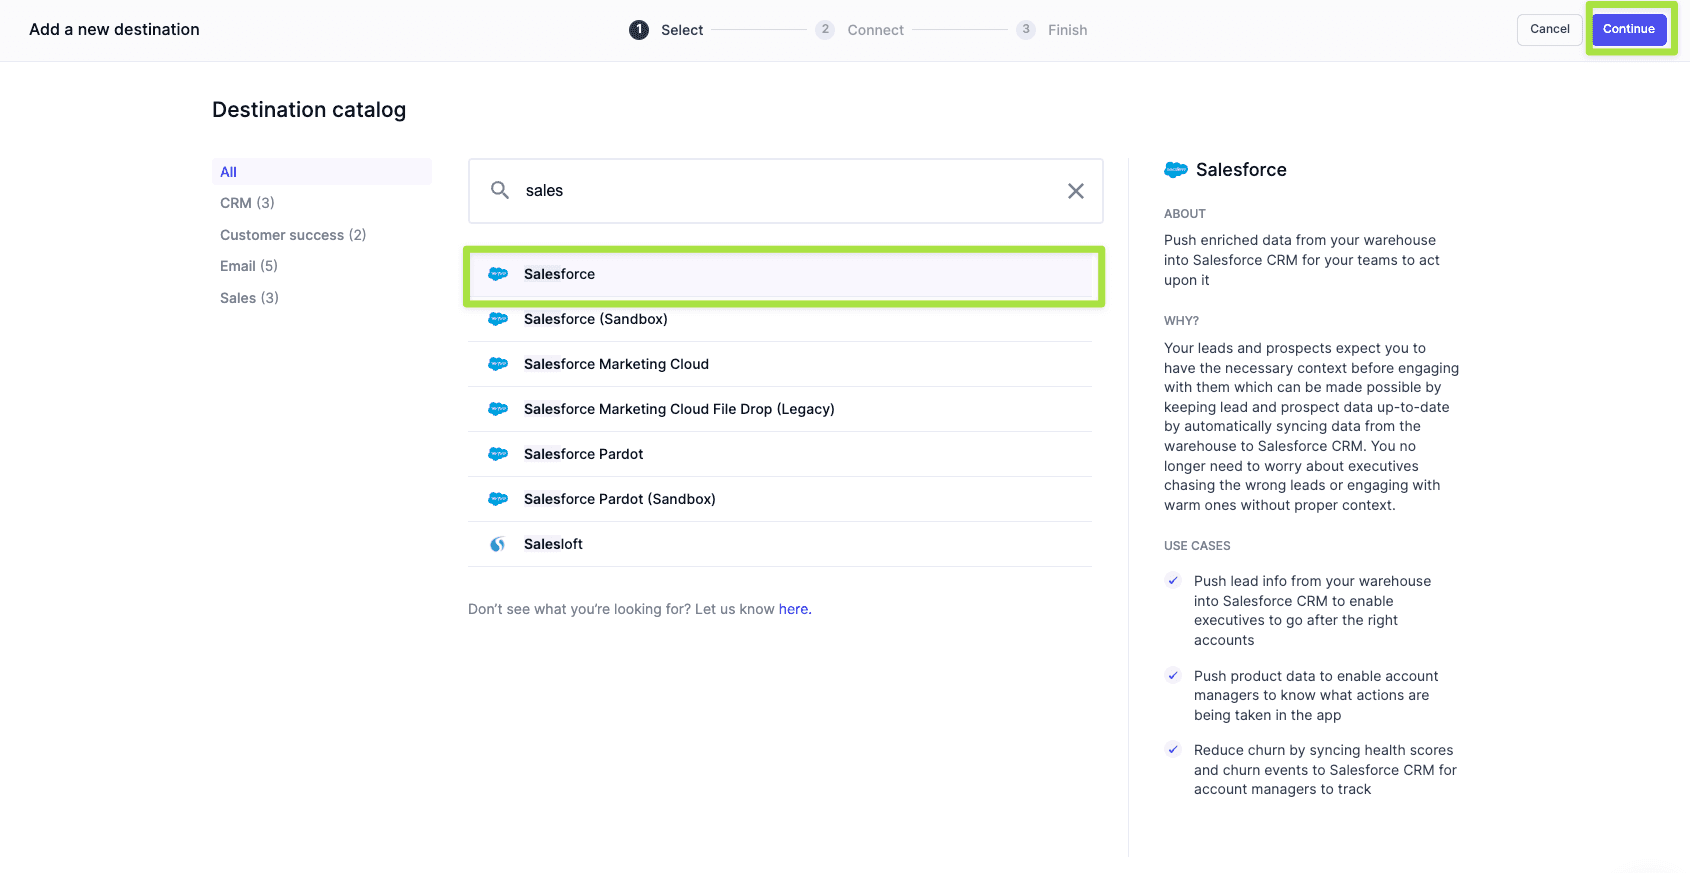The height and width of the screenshot is (873, 1690).
Task: Select Salesforce Pardot (Sandbox) destination
Action: [x=619, y=499]
